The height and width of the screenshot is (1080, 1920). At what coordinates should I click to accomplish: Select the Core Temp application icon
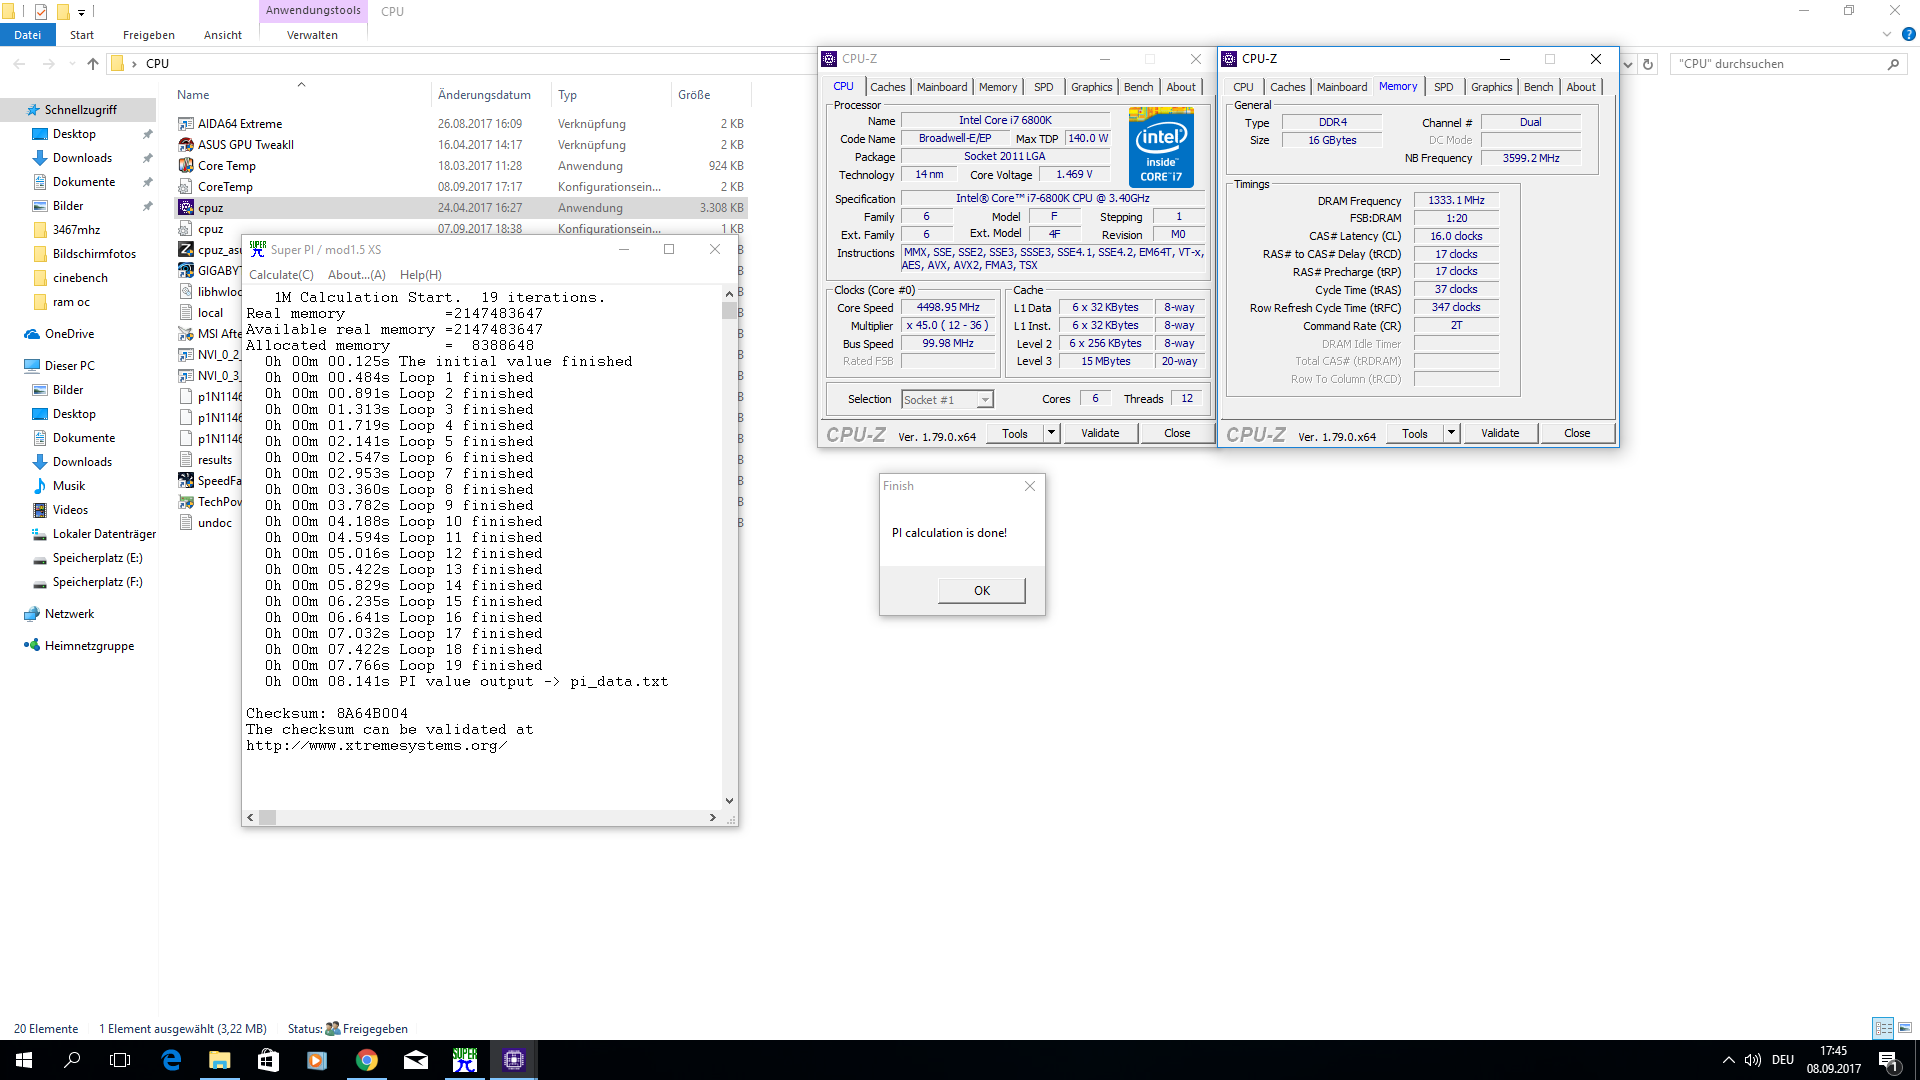185,166
